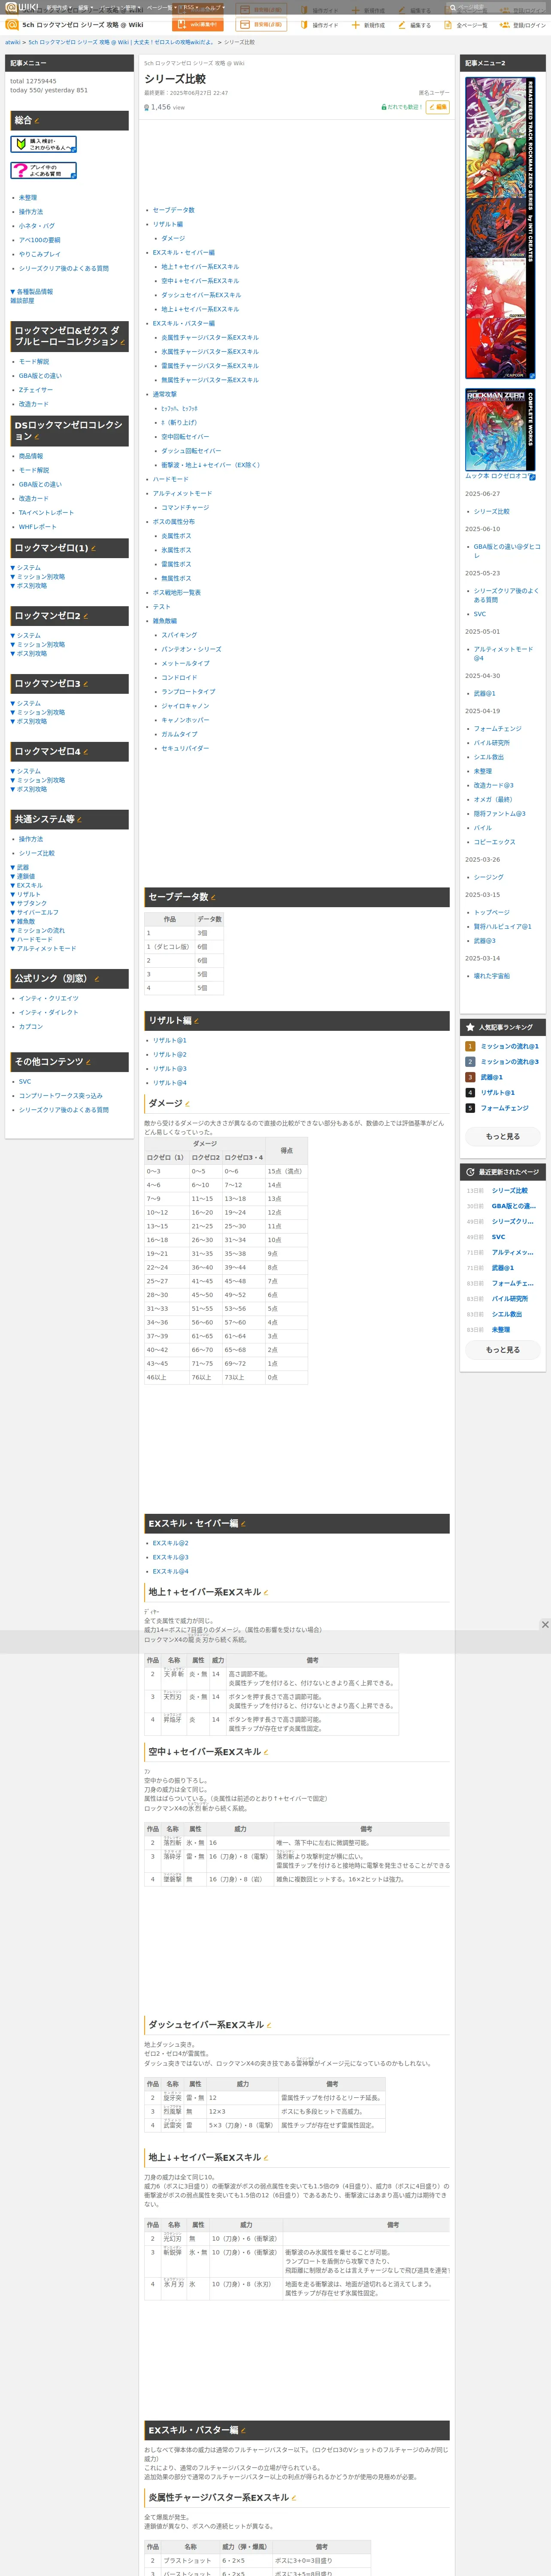Open the インティ・クリエイツ official link

pyautogui.click(x=49, y=999)
